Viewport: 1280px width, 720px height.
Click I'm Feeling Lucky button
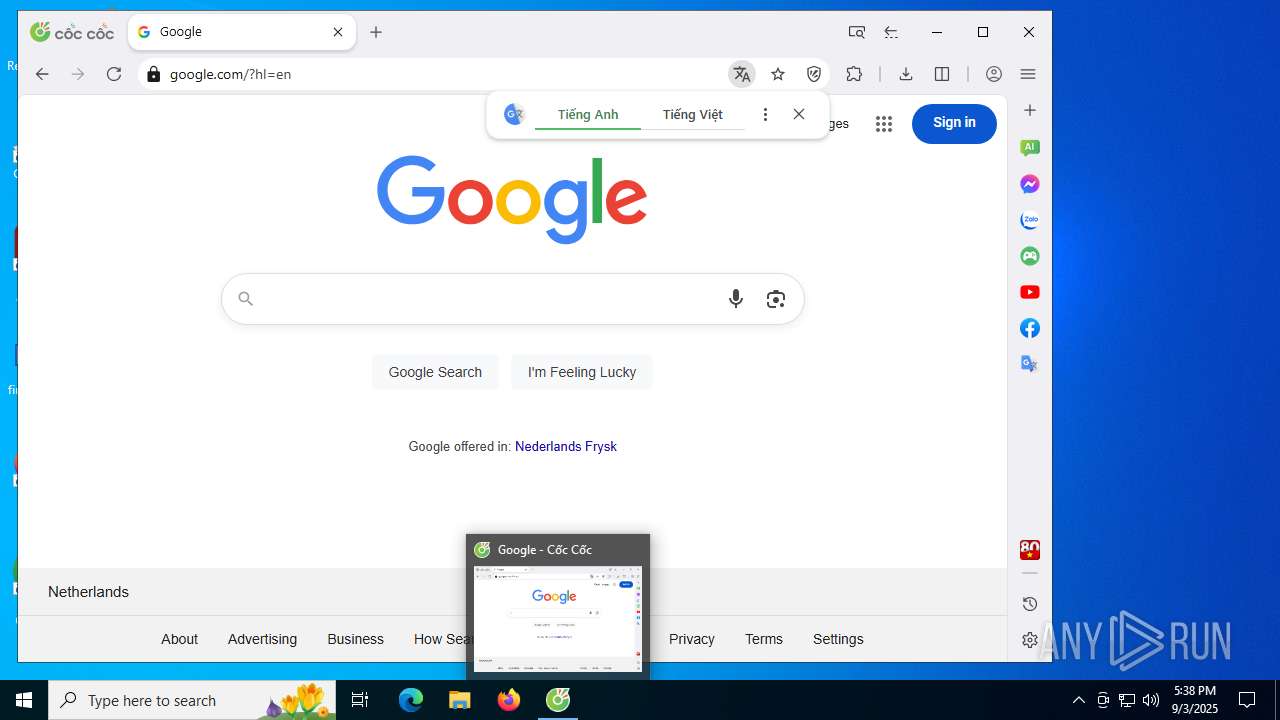point(582,372)
